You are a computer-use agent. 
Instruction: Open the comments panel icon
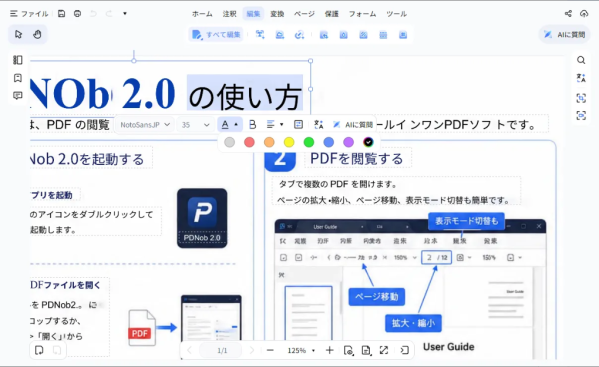18,95
